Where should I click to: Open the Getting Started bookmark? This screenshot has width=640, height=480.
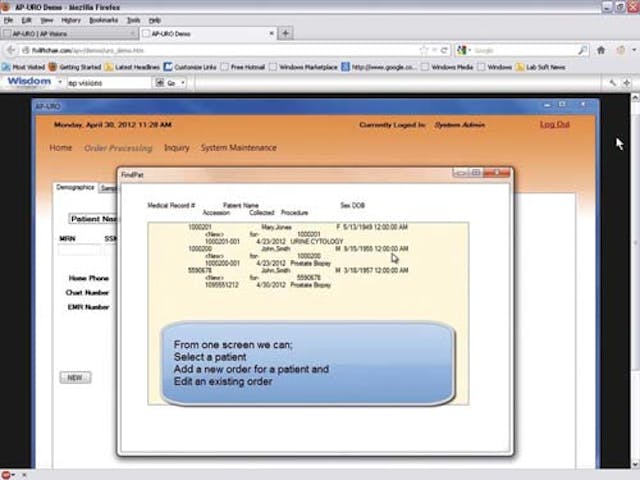(x=80, y=67)
